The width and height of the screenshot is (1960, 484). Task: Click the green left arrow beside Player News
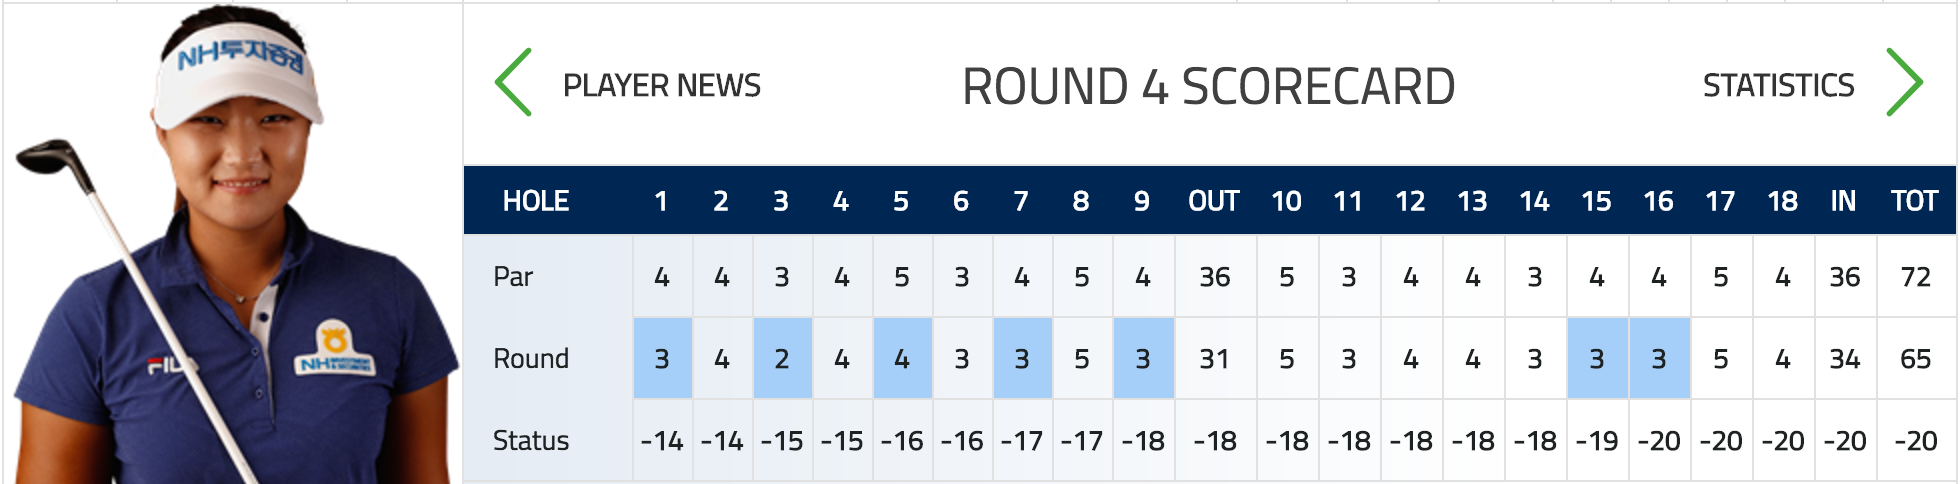[x=514, y=83]
